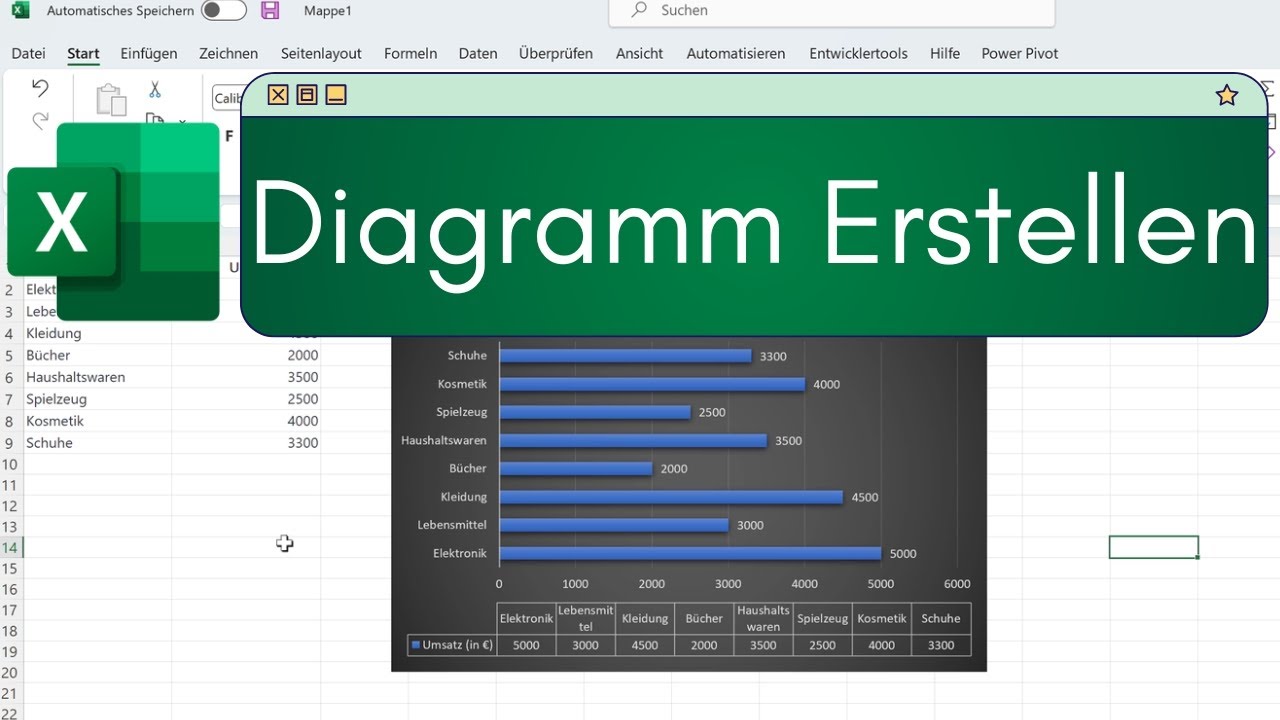Click chart axis label Haushaltswaren
Screen dimensions: 1280x720
[444, 440]
